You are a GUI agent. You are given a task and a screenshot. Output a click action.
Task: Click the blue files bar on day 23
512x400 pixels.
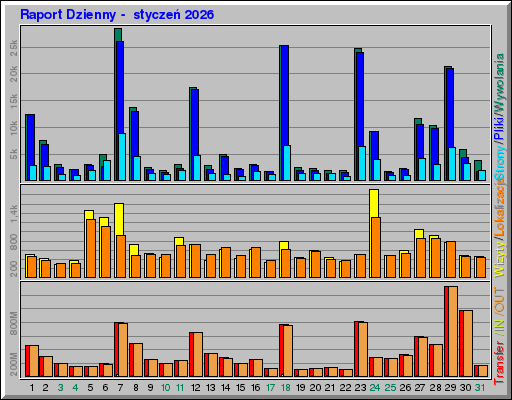point(360,99)
